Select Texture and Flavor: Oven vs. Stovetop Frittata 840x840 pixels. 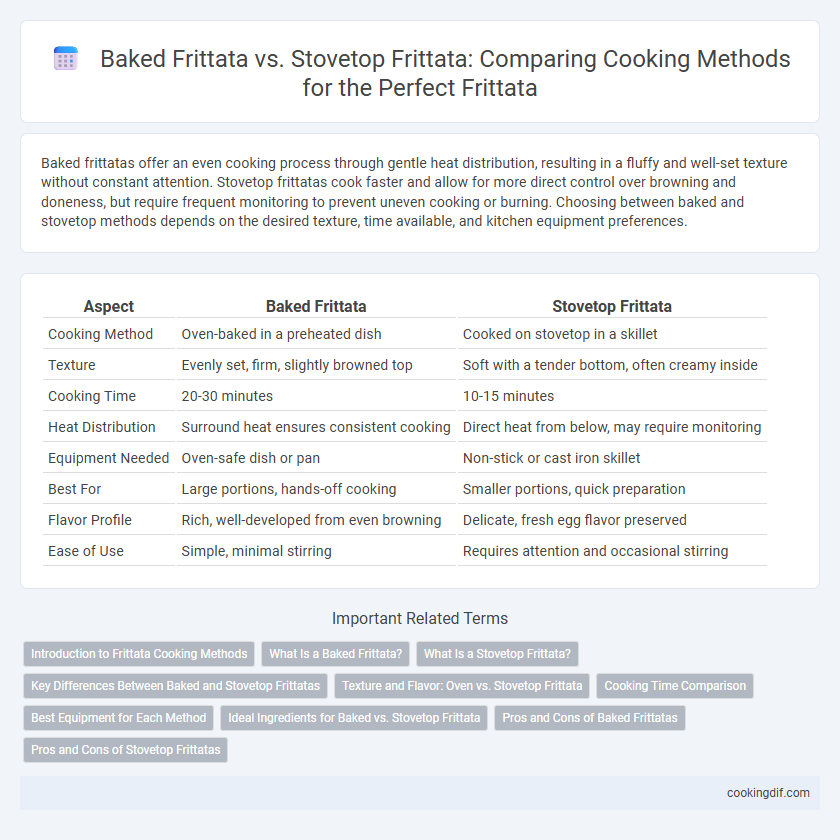[462, 686]
